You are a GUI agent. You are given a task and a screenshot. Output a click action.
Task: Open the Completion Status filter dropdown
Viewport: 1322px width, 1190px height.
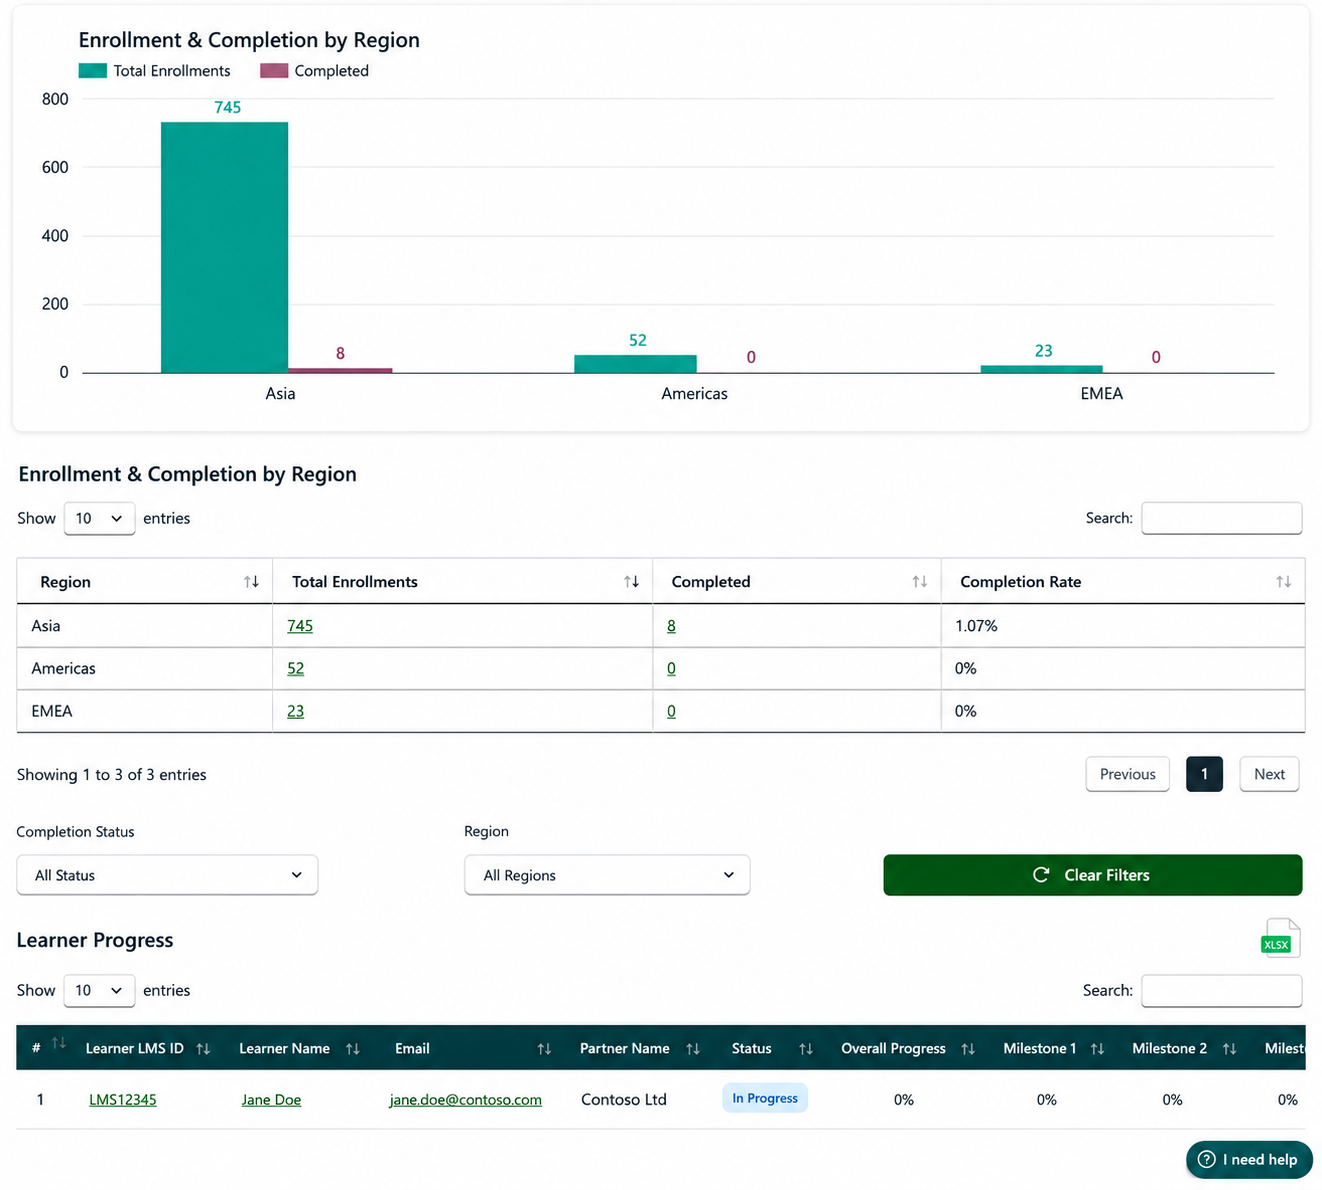click(167, 875)
